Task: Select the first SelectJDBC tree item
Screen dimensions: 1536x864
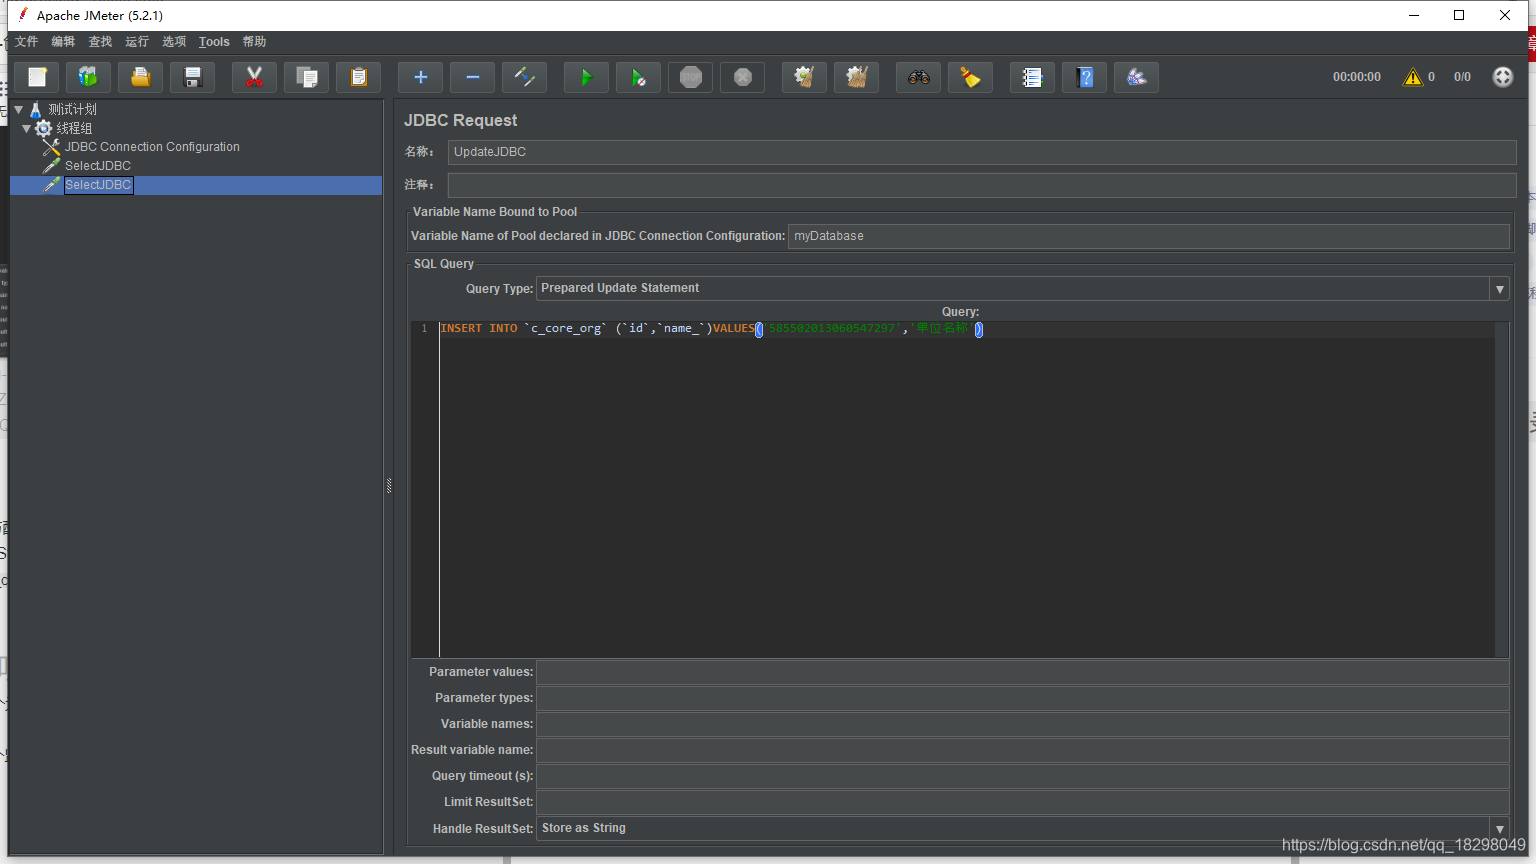Action: (x=98, y=166)
